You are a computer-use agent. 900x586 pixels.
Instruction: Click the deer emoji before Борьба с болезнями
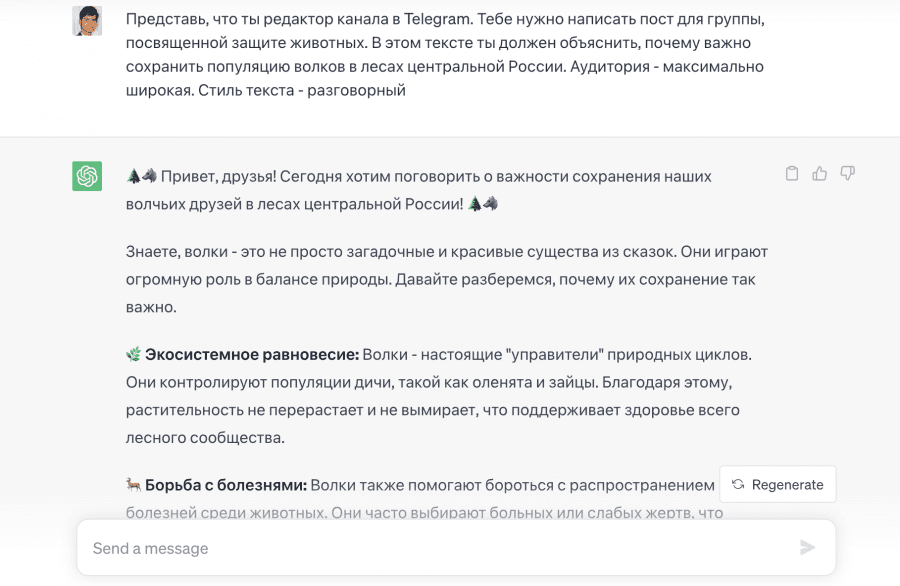(x=133, y=485)
